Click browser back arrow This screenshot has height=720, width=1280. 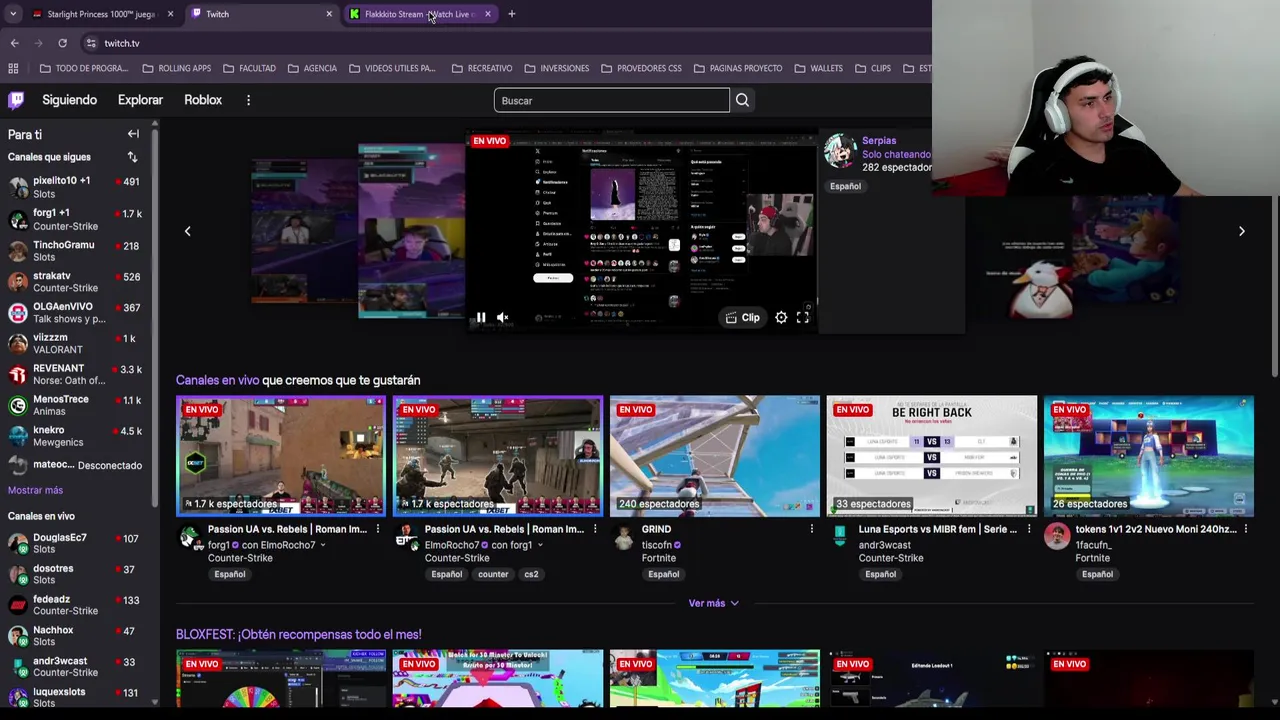point(14,43)
